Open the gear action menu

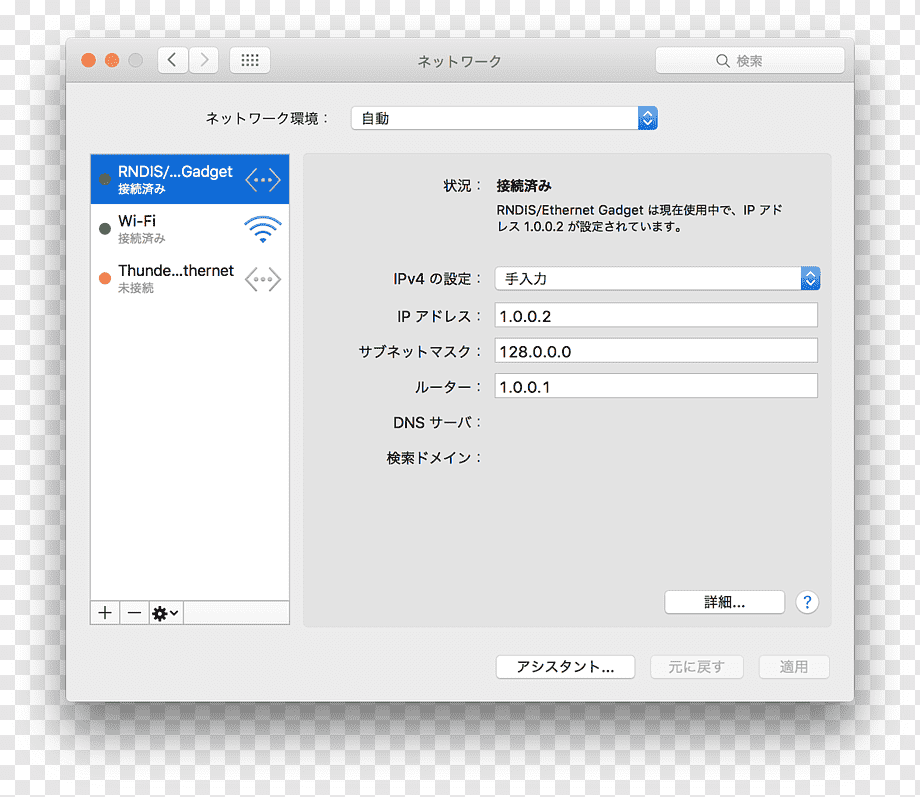(x=166, y=613)
